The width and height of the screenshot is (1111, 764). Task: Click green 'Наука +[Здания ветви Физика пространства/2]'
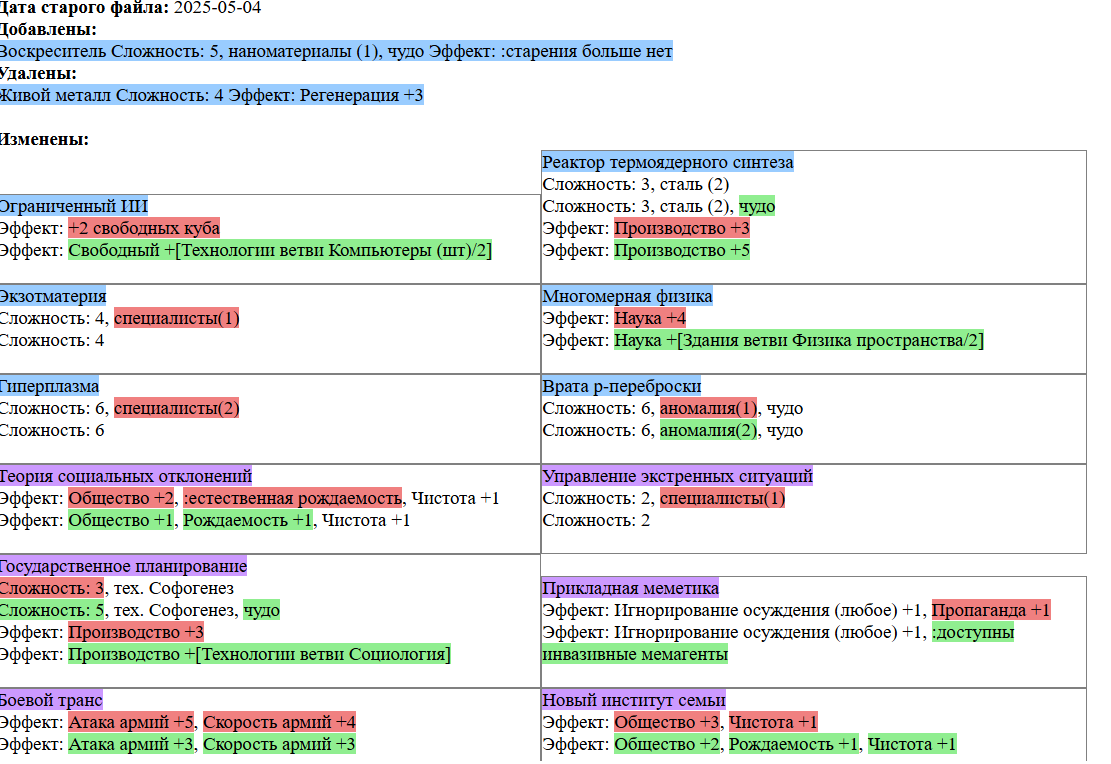tap(799, 340)
